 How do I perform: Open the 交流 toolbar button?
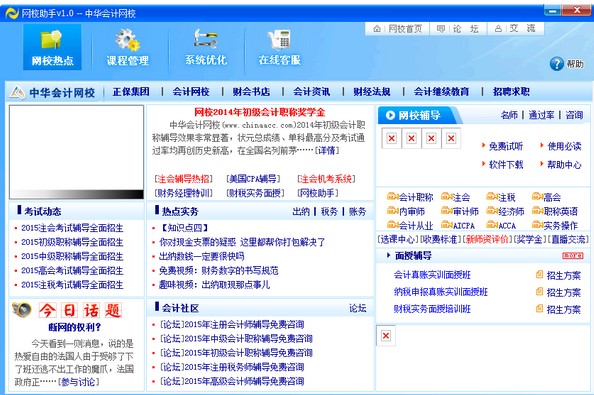[x=515, y=29]
